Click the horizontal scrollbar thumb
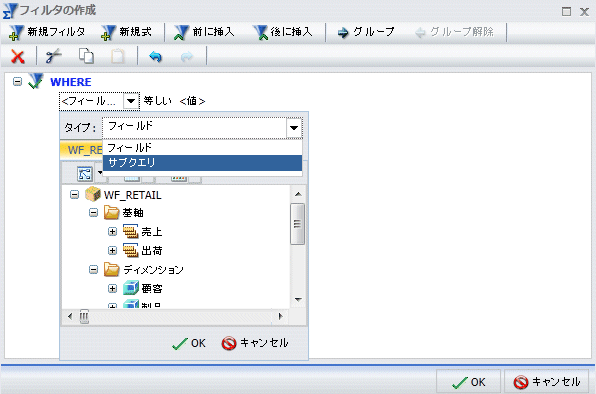The image size is (596, 394). tap(84, 316)
